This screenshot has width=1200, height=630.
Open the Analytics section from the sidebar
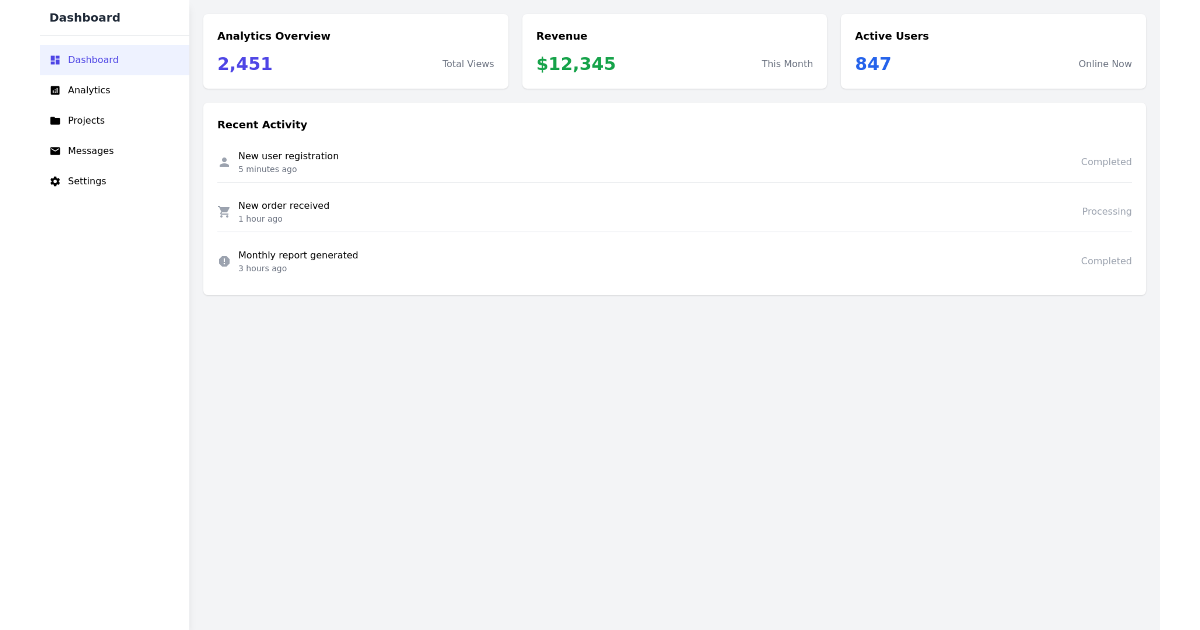pyautogui.click(x=88, y=90)
